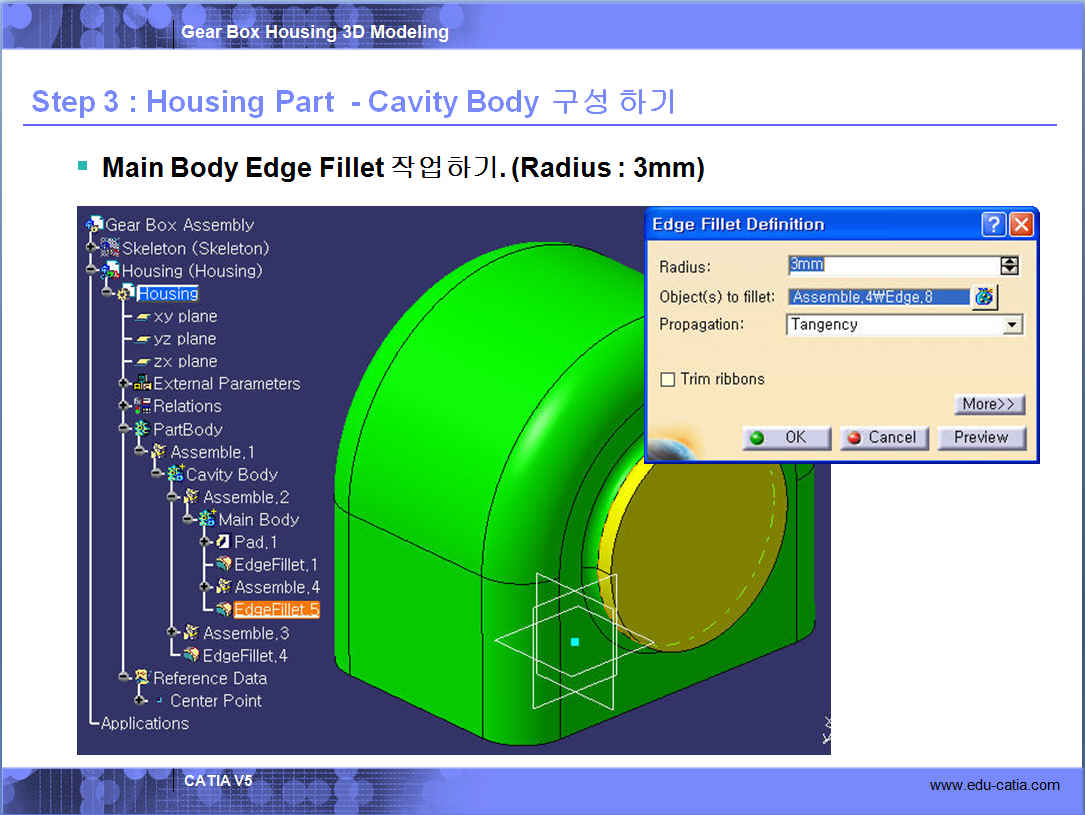Click the Preview button
The width and height of the screenshot is (1085, 815).
point(980,437)
